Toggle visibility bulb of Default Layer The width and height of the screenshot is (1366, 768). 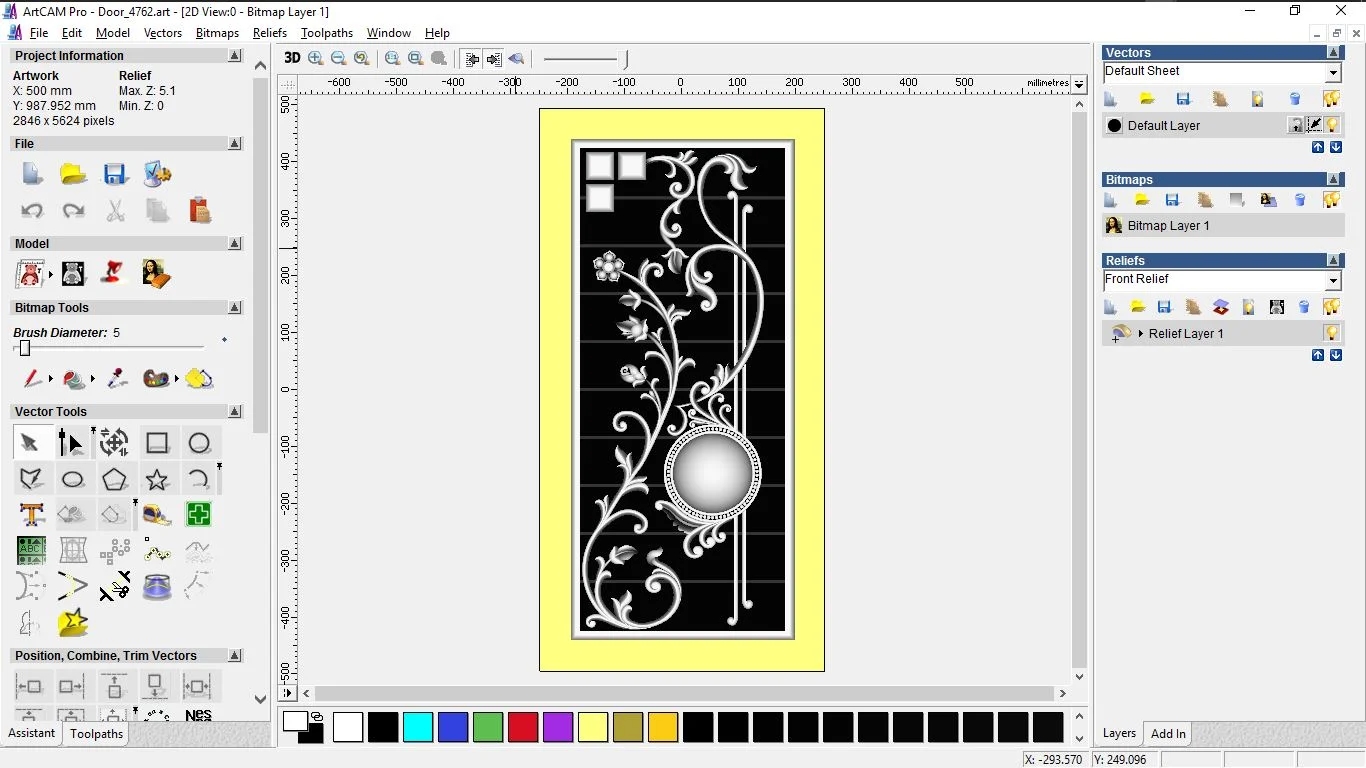pyautogui.click(x=1332, y=125)
